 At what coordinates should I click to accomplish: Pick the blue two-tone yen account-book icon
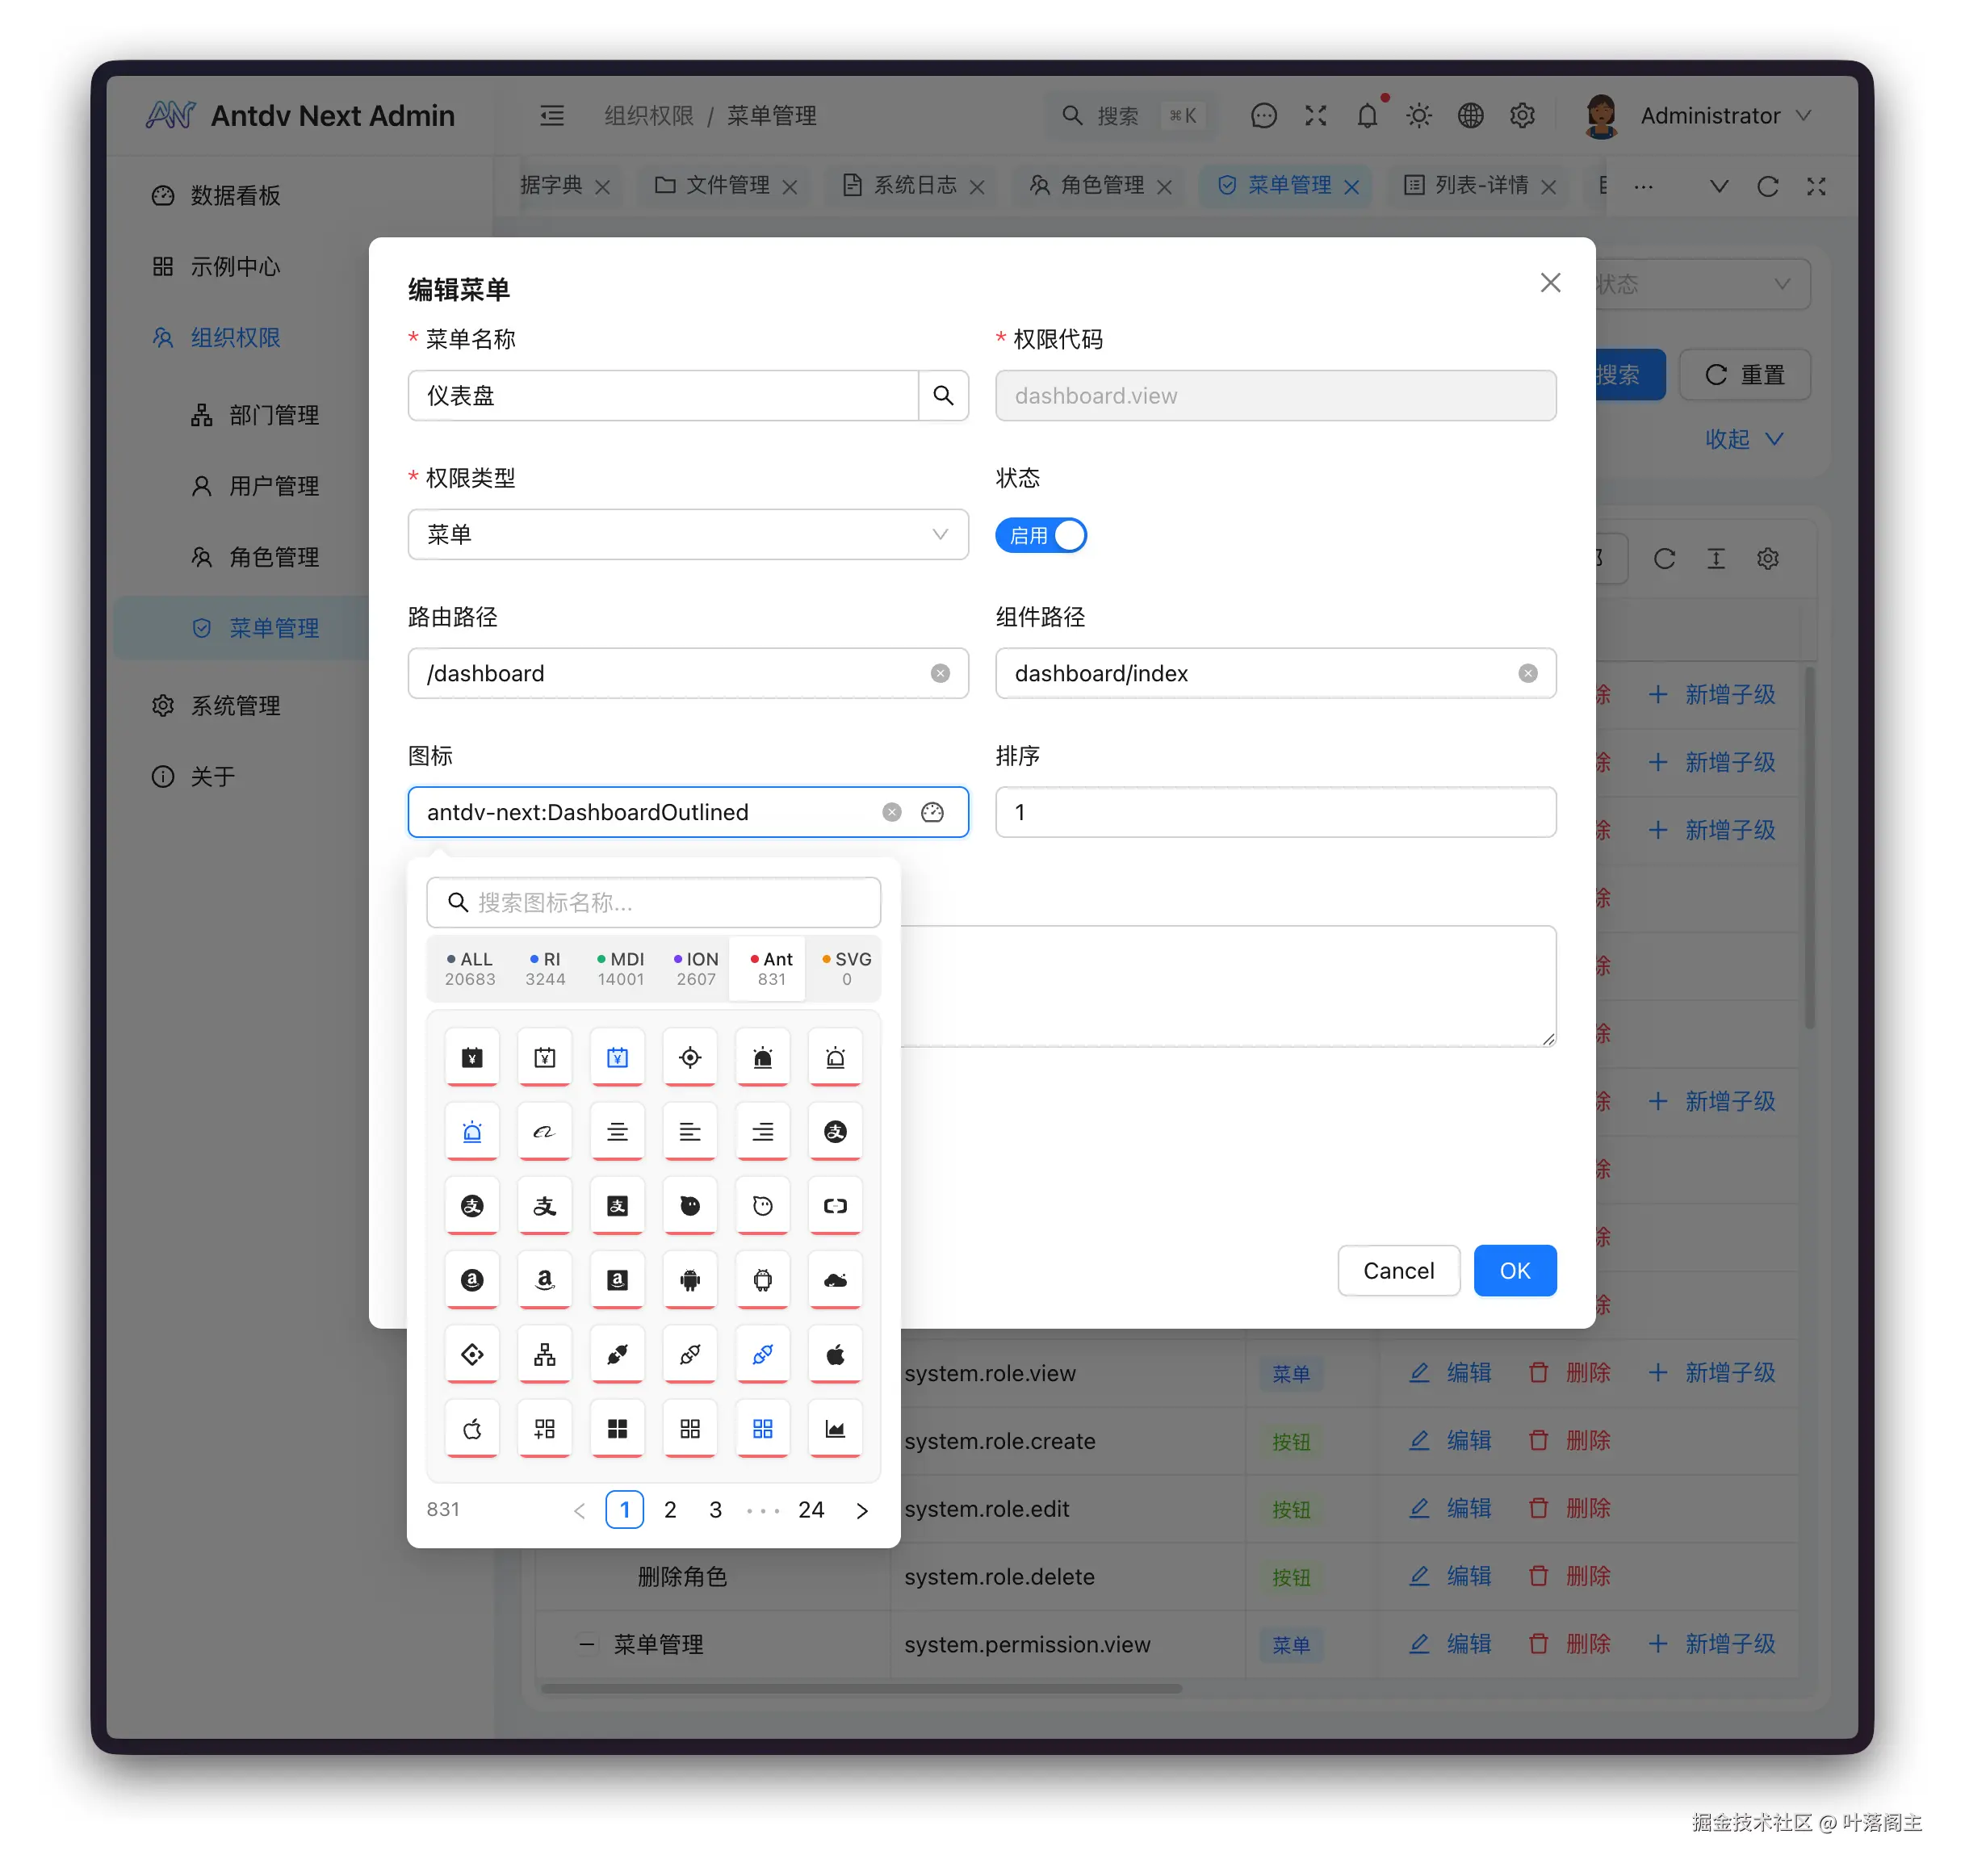coord(617,1057)
